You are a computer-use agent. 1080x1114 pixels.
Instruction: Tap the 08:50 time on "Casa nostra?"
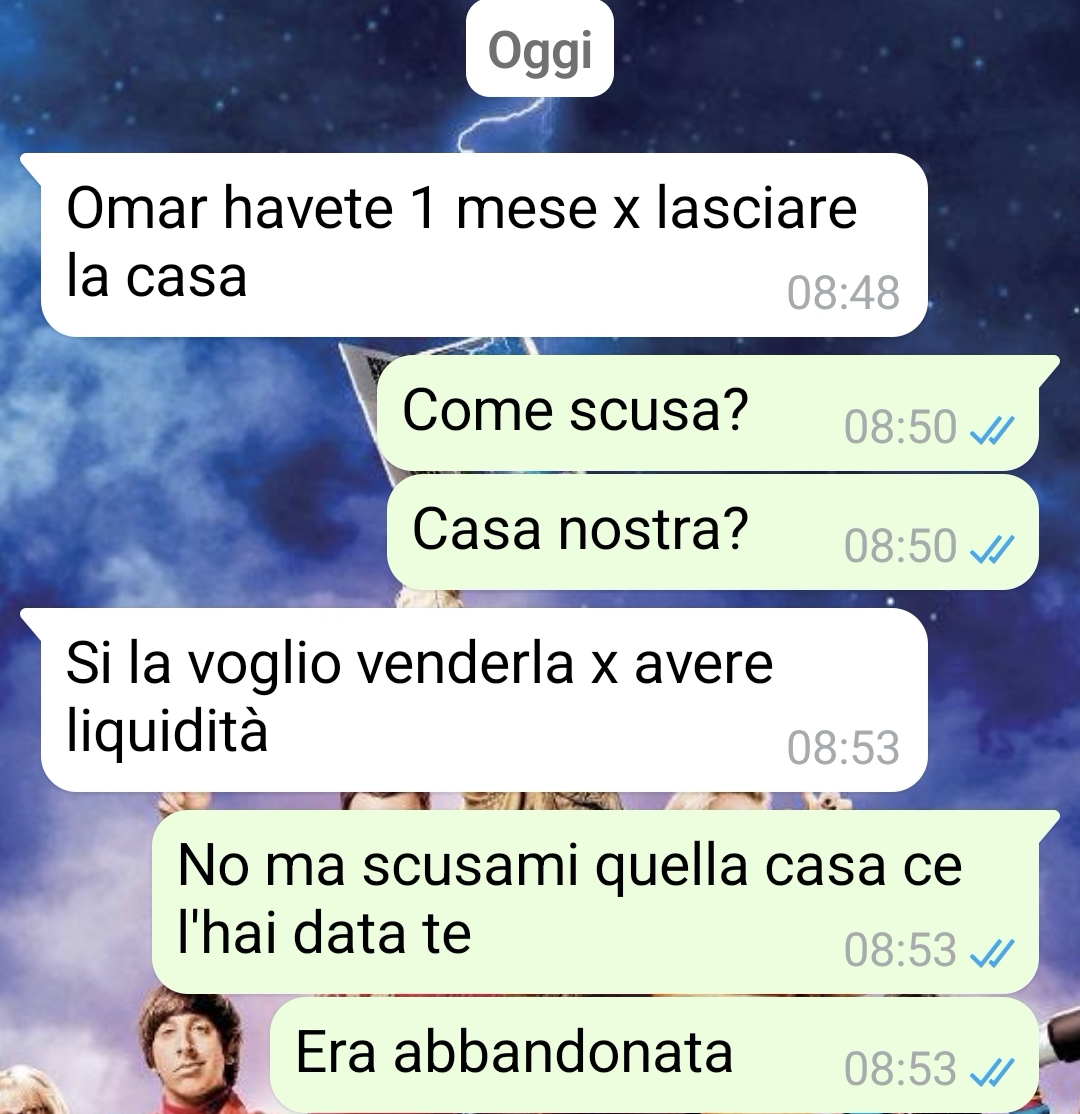pyautogui.click(x=900, y=546)
